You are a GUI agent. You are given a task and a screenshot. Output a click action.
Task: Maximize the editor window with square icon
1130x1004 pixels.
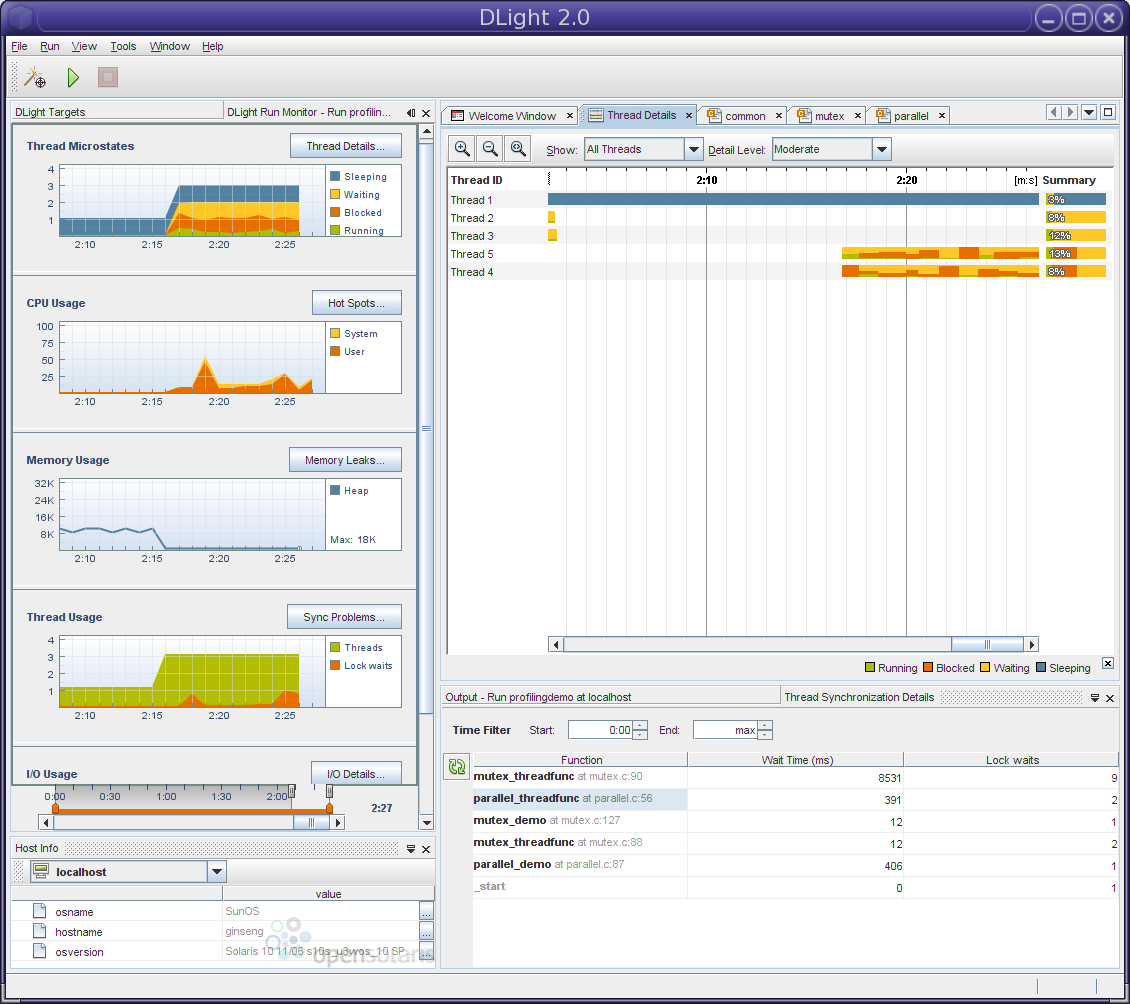point(1108,112)
